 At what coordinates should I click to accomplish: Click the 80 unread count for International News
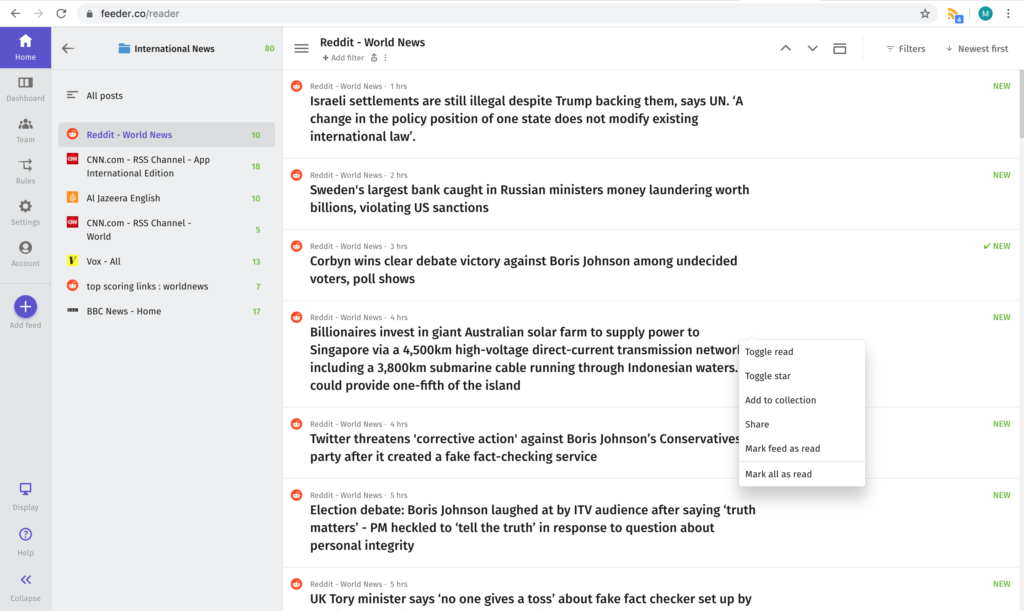[269, 48]
